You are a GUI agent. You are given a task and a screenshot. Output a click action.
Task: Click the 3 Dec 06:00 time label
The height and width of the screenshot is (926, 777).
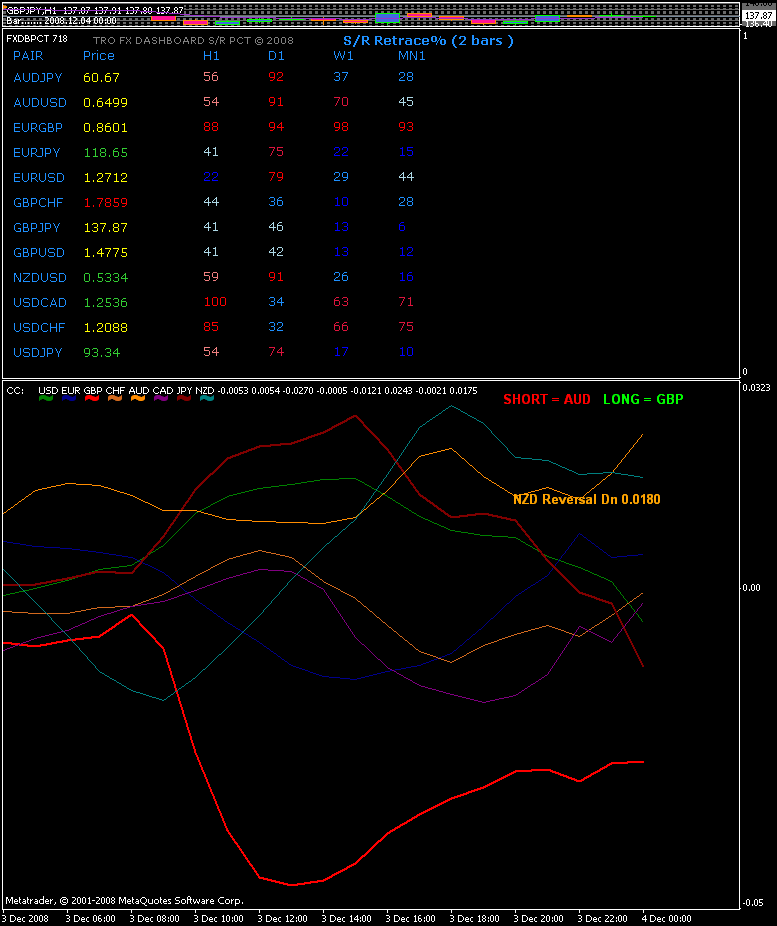(90, 919)
